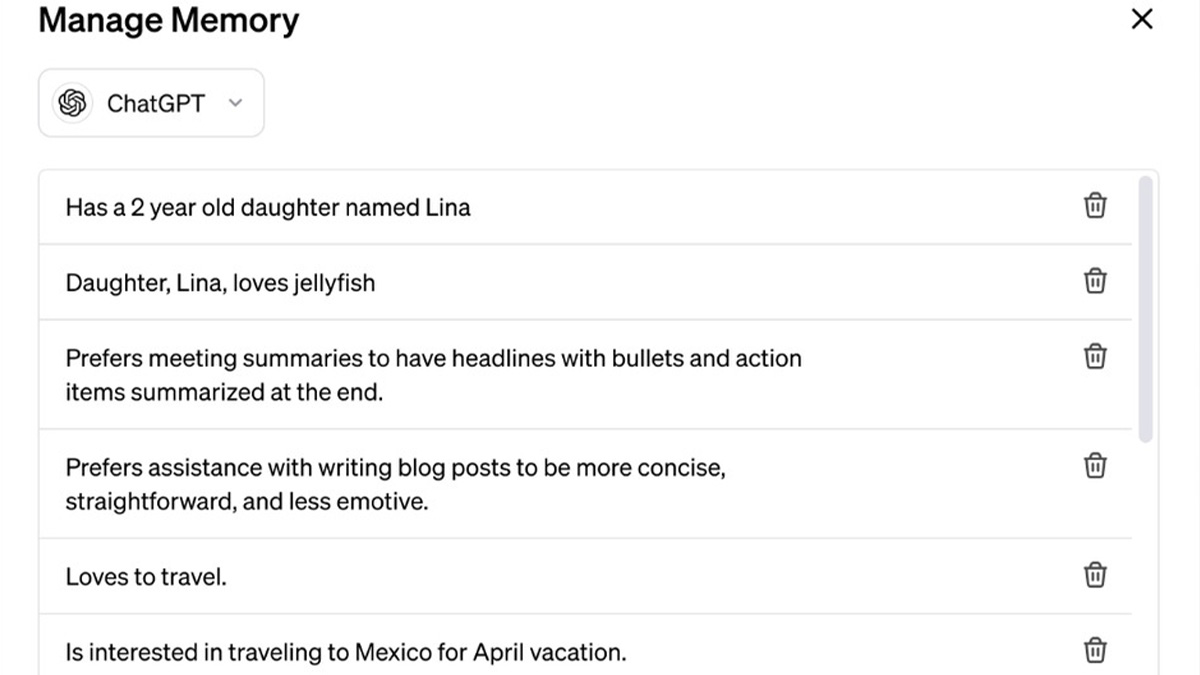The image size is (1200, 675).
Task: Select the "Has a 2 year old daughter" entry
Action: (x=268, y=207)
